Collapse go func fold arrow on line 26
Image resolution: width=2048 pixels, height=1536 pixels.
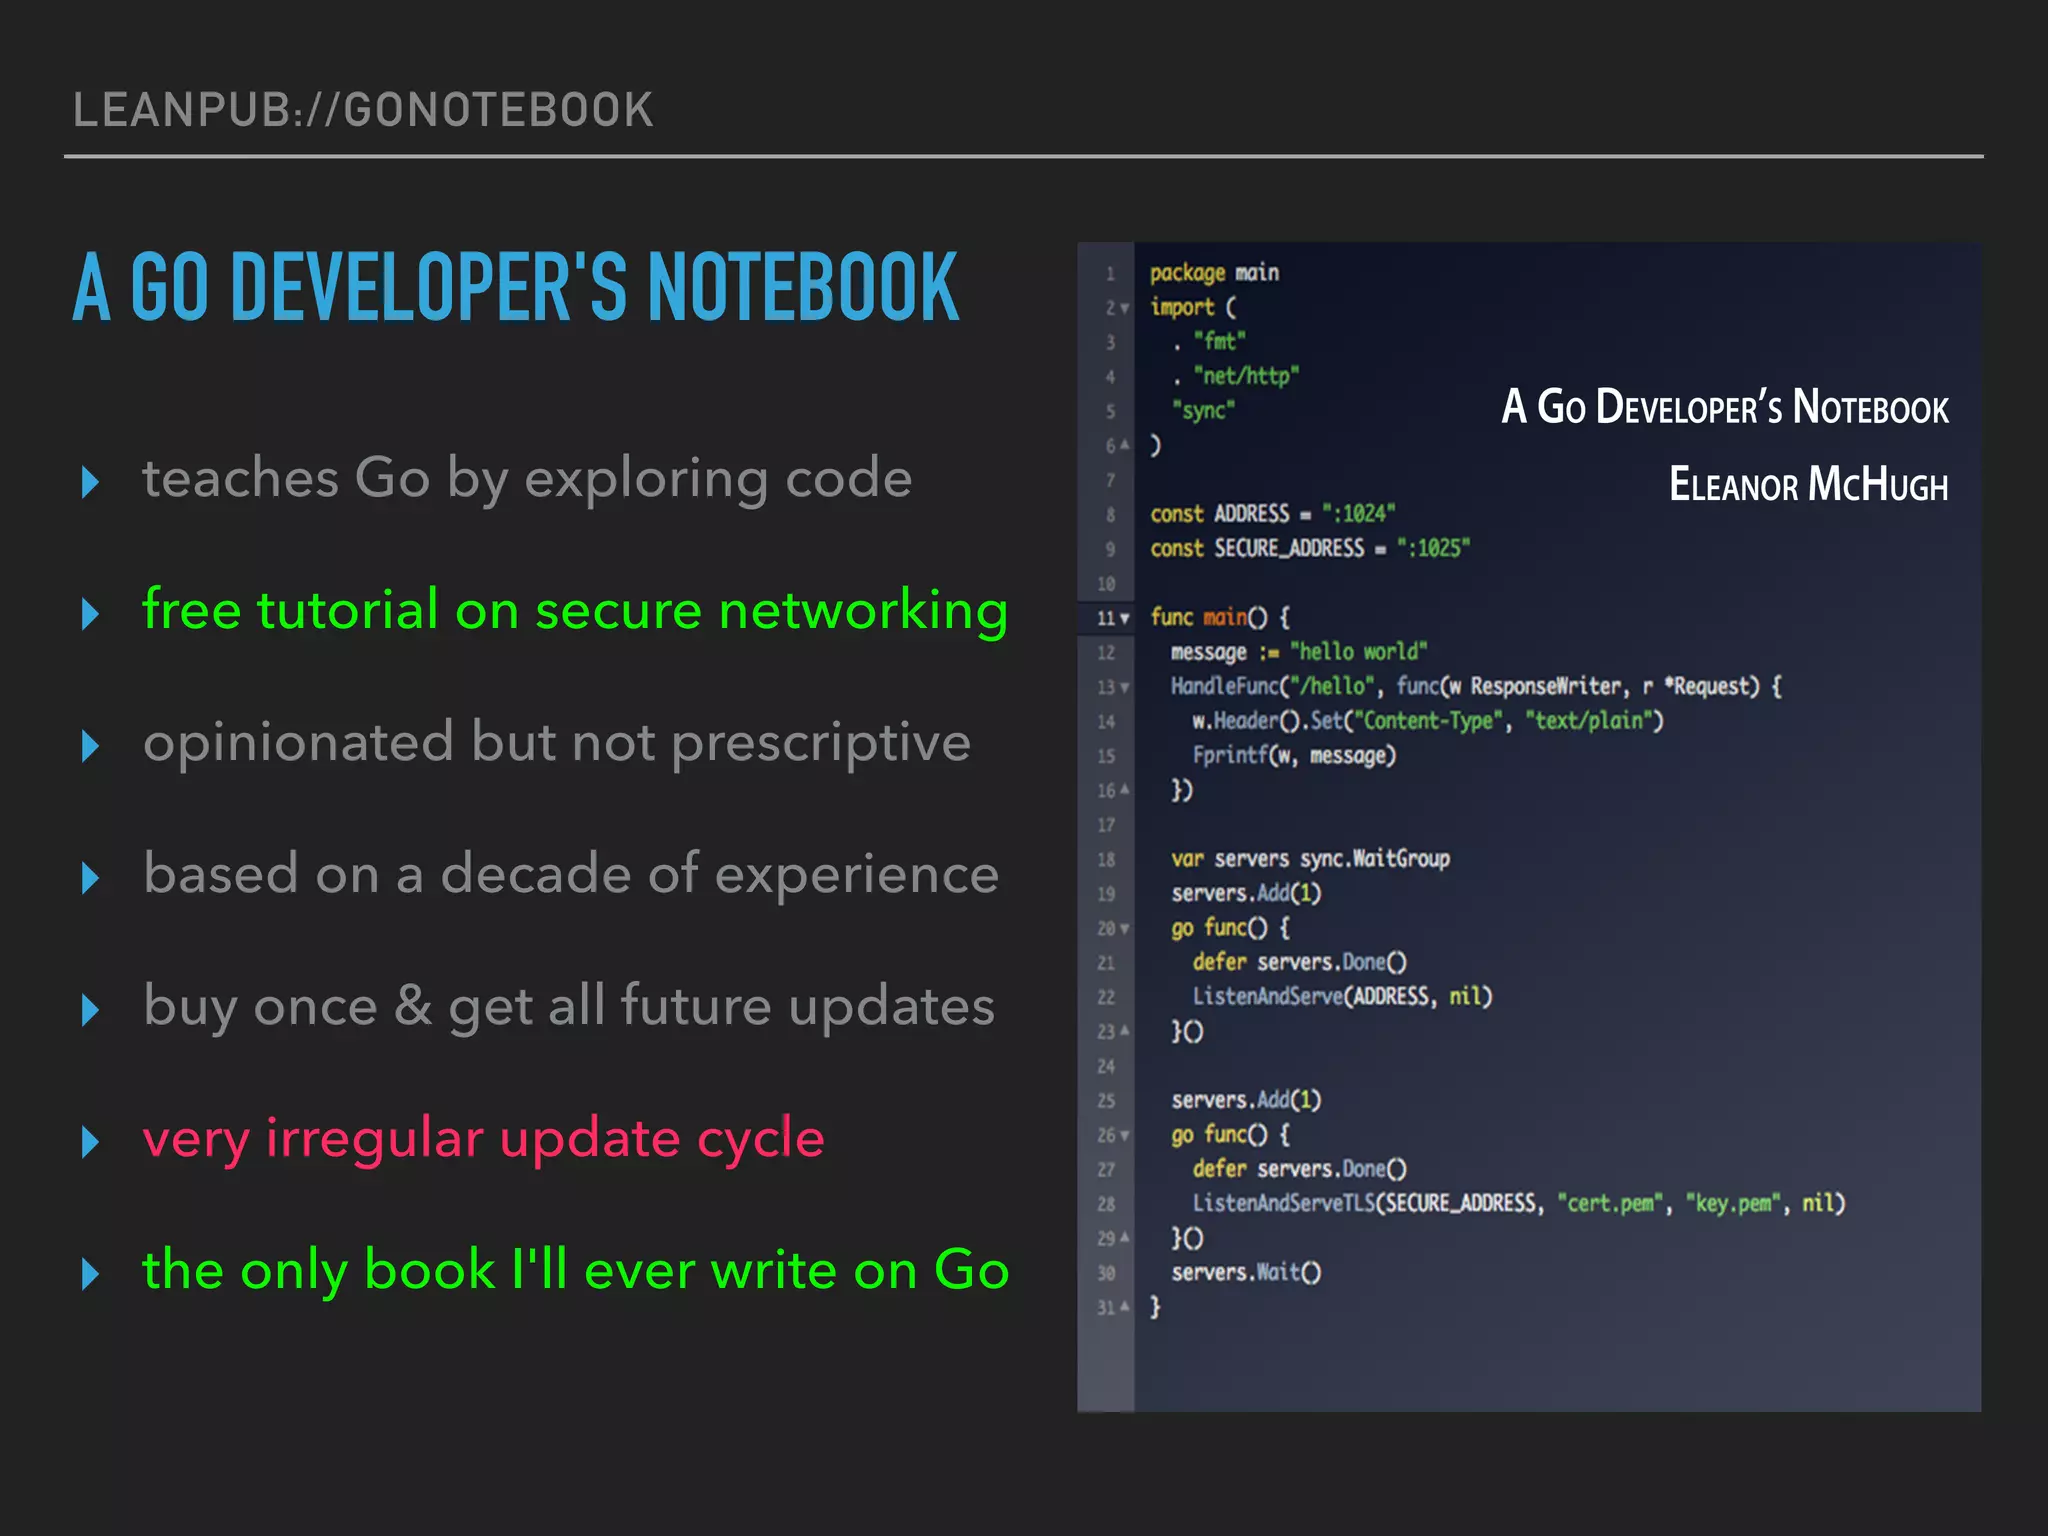[x=1125, y=1136]
